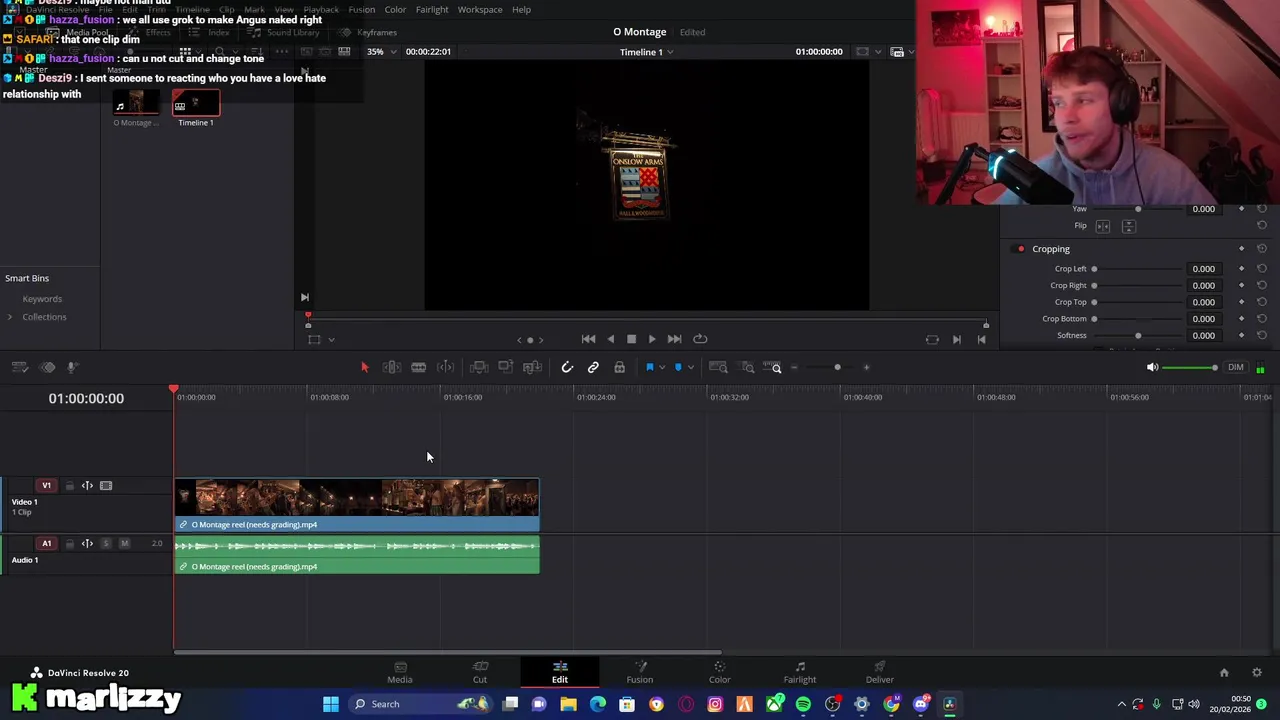Jump to the first frame
This screenshot has height=720, width=1280.
pos(588,339)
